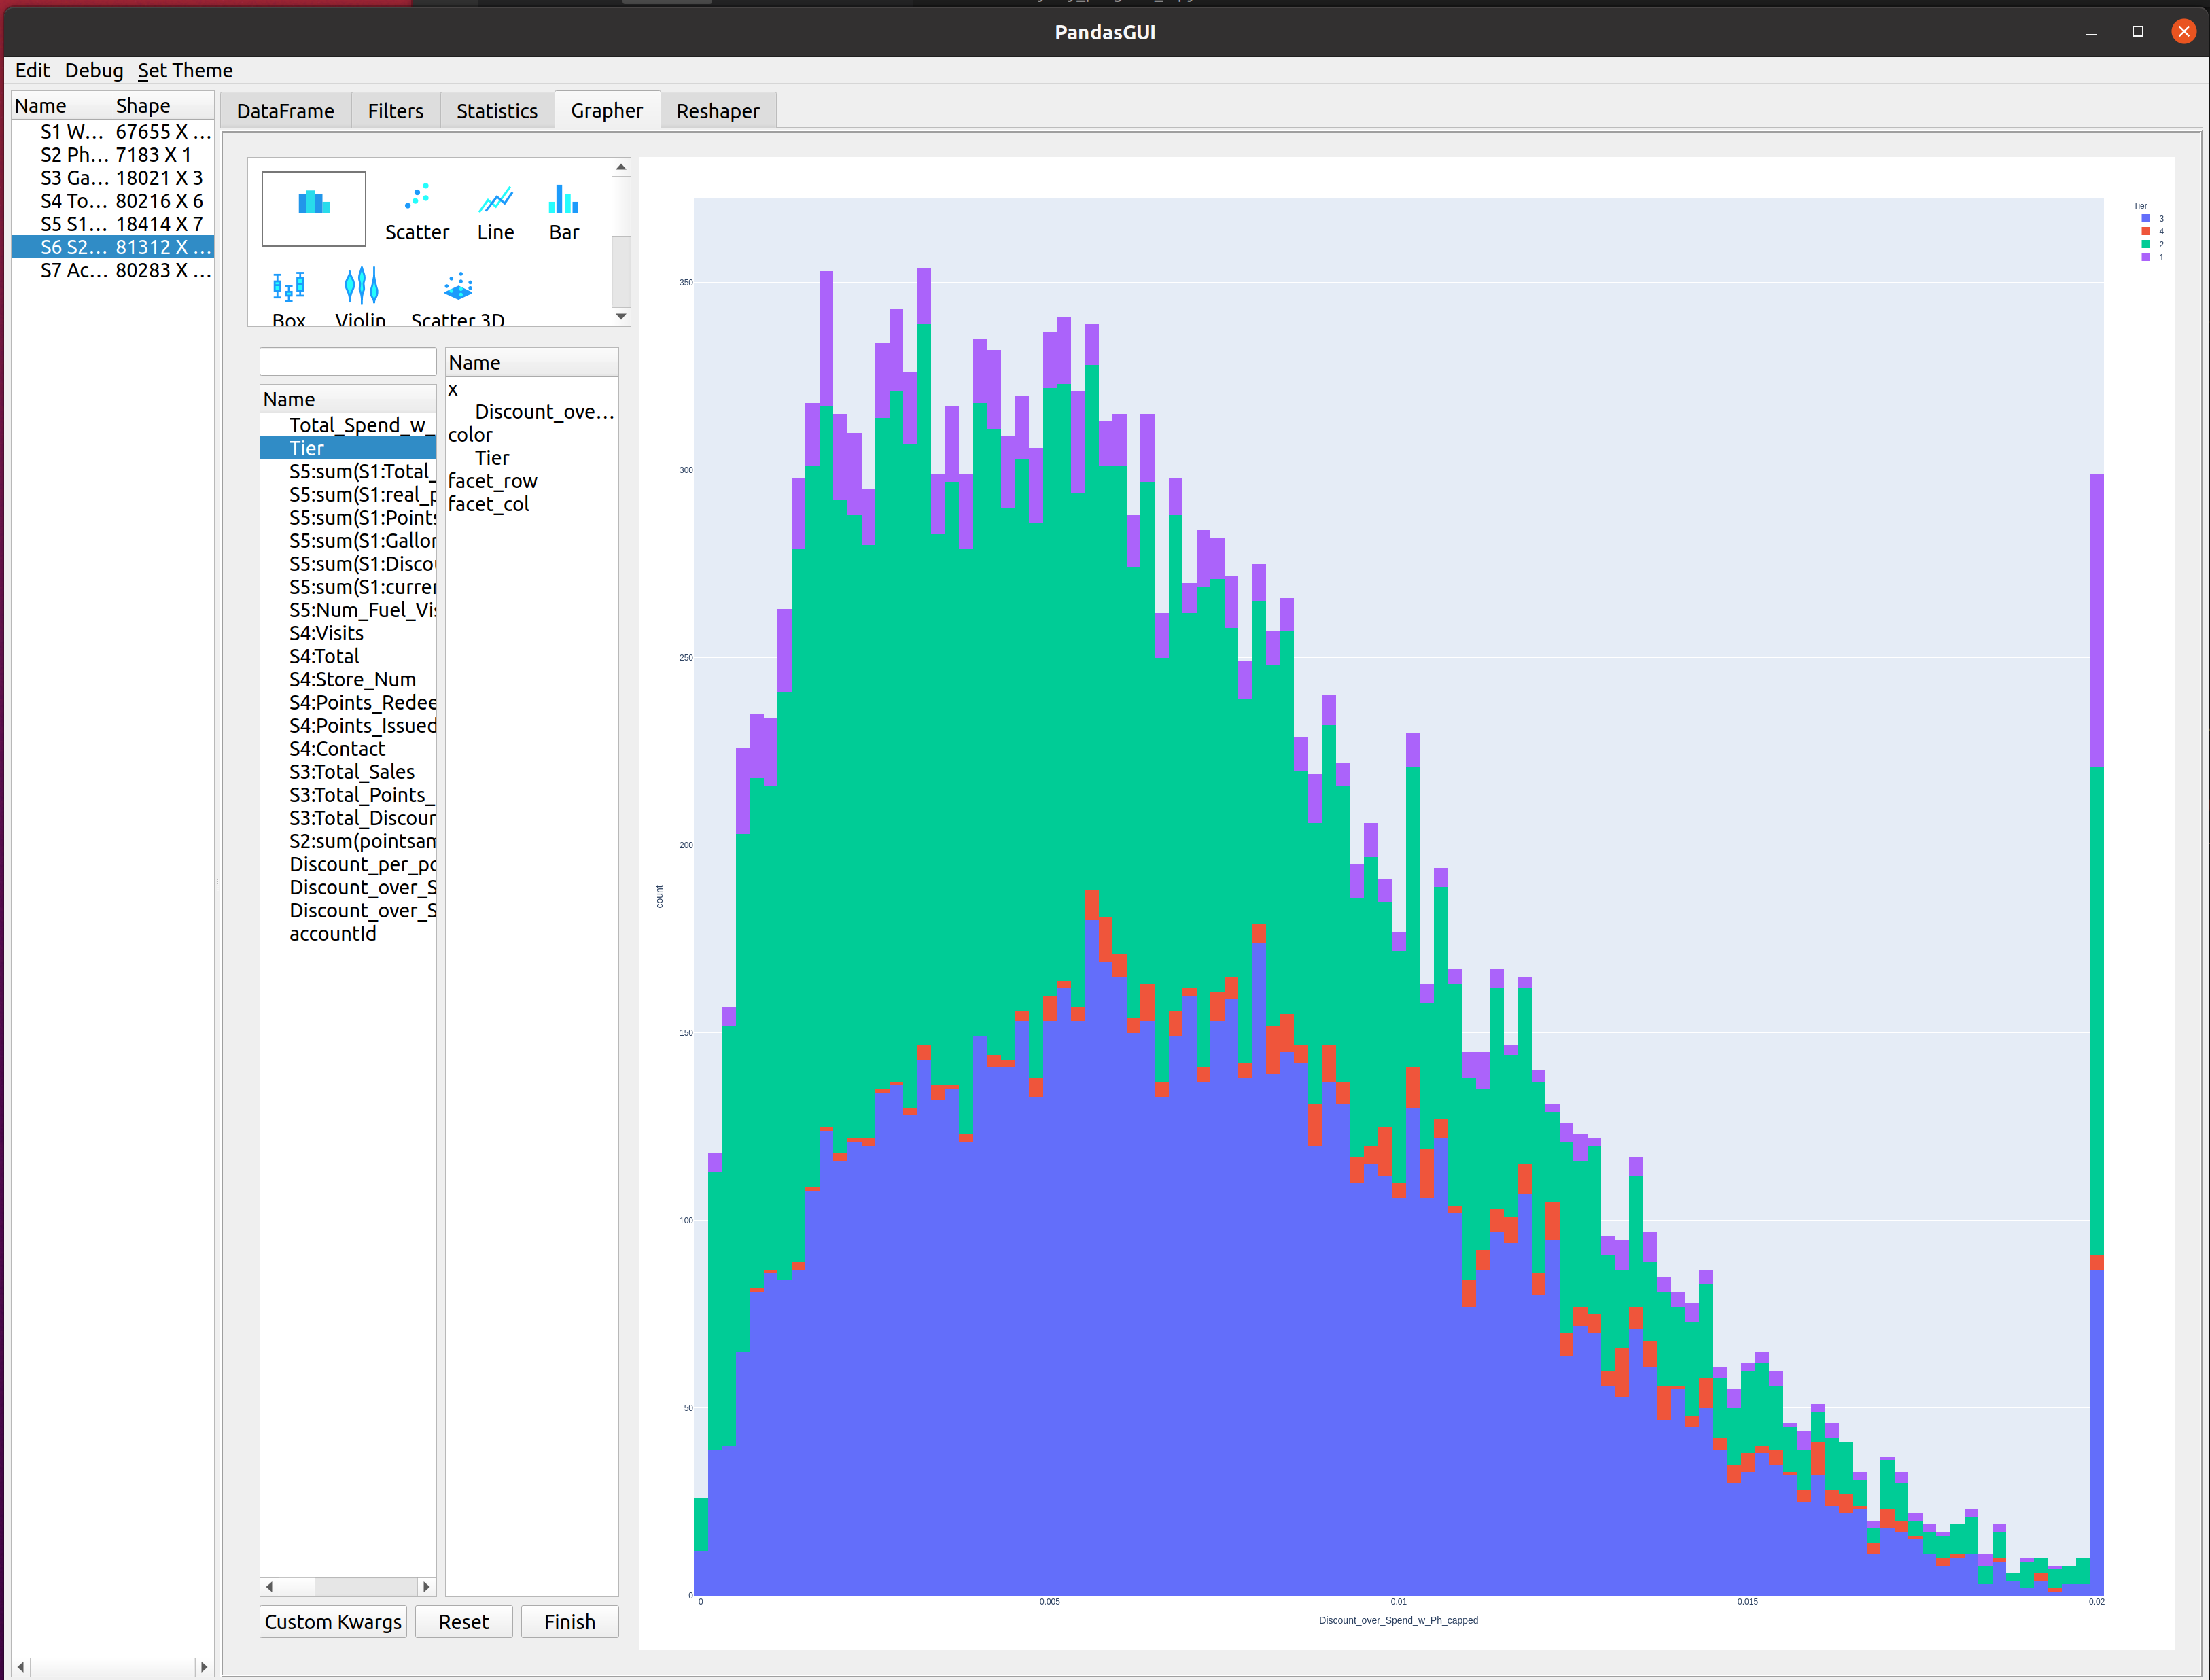
Task: Toggle Tier 4 visibility in the chart legend
Action: click(2146, 232)
